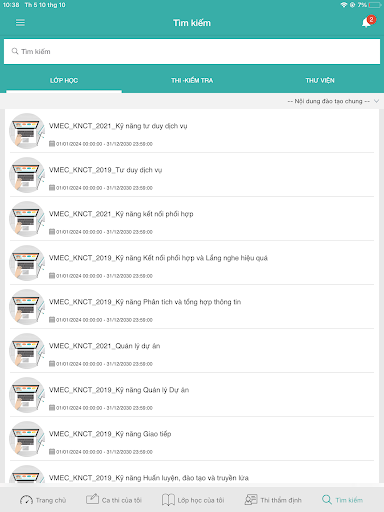
Task: Click calendar icon under Kỹ năng Giao tiếp
Action: [52, 452]
